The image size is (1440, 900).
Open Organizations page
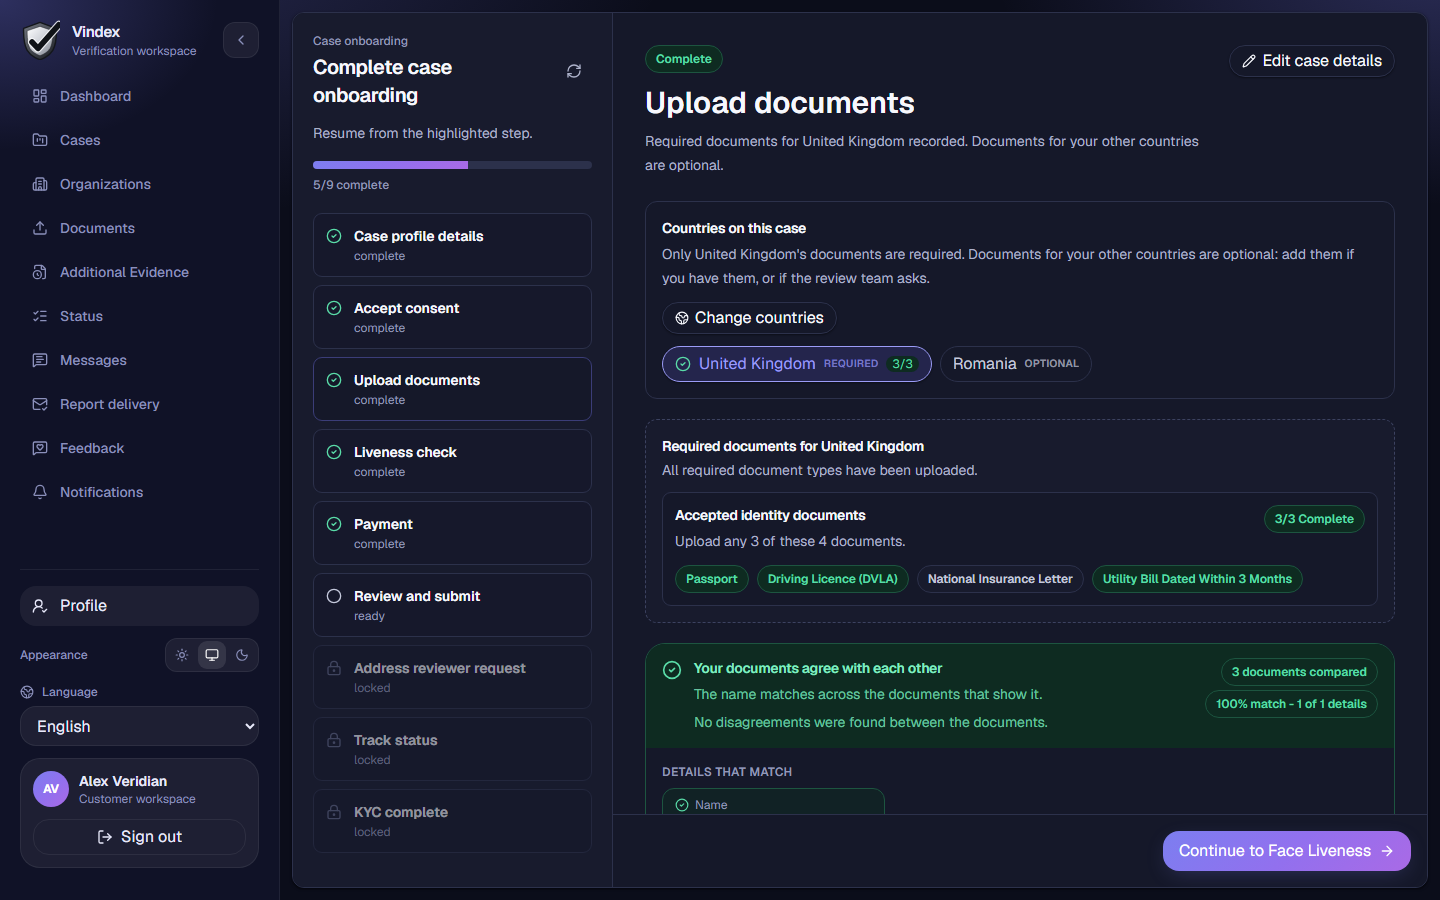tap(139, 184)
